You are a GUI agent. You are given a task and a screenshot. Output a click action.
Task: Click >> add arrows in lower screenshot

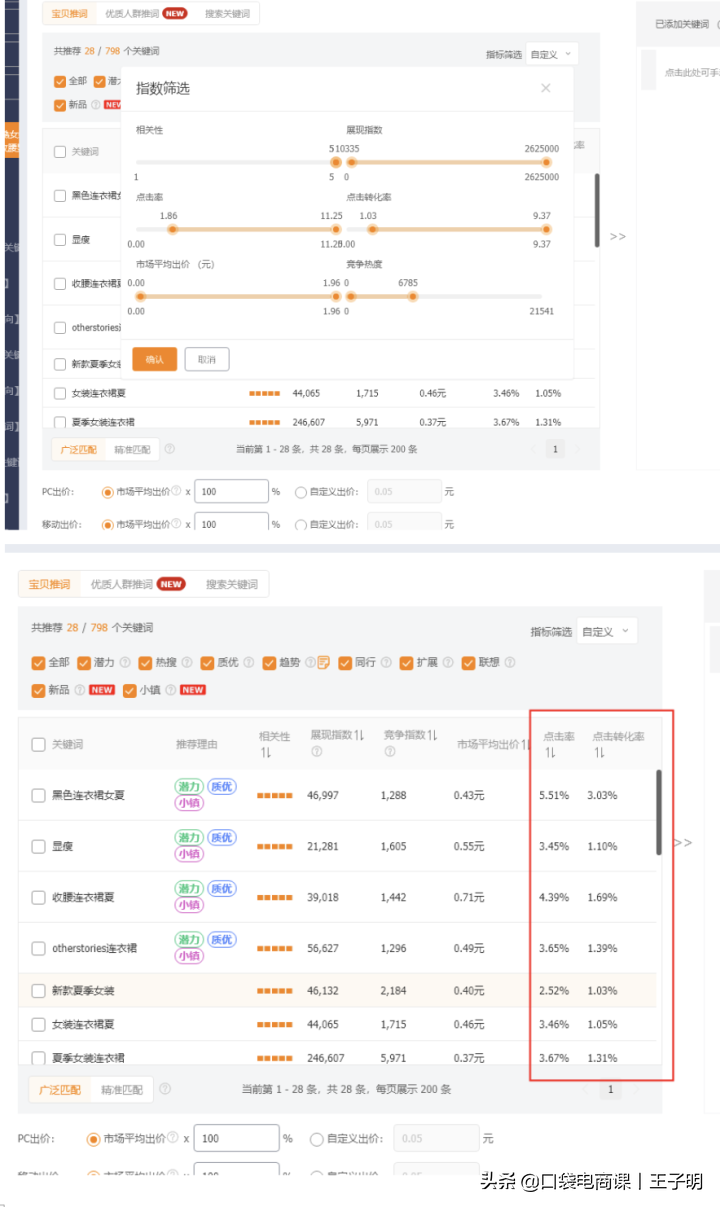(682, 843)
